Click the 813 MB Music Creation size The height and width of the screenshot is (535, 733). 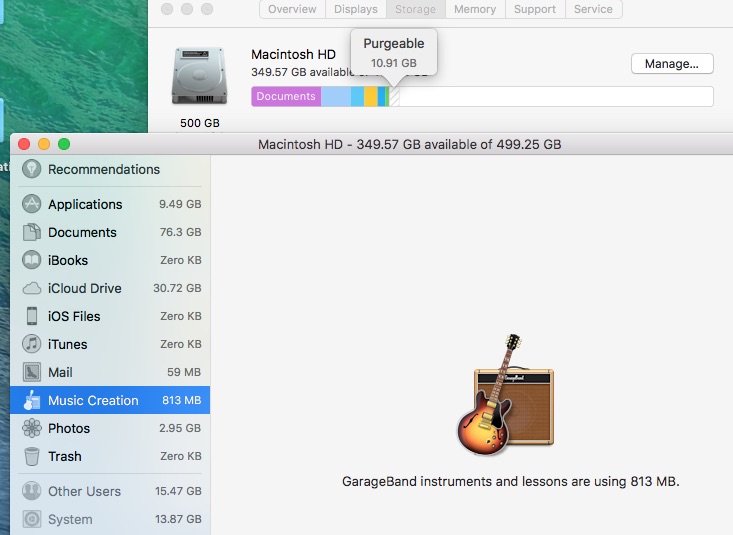pos(181,401)
